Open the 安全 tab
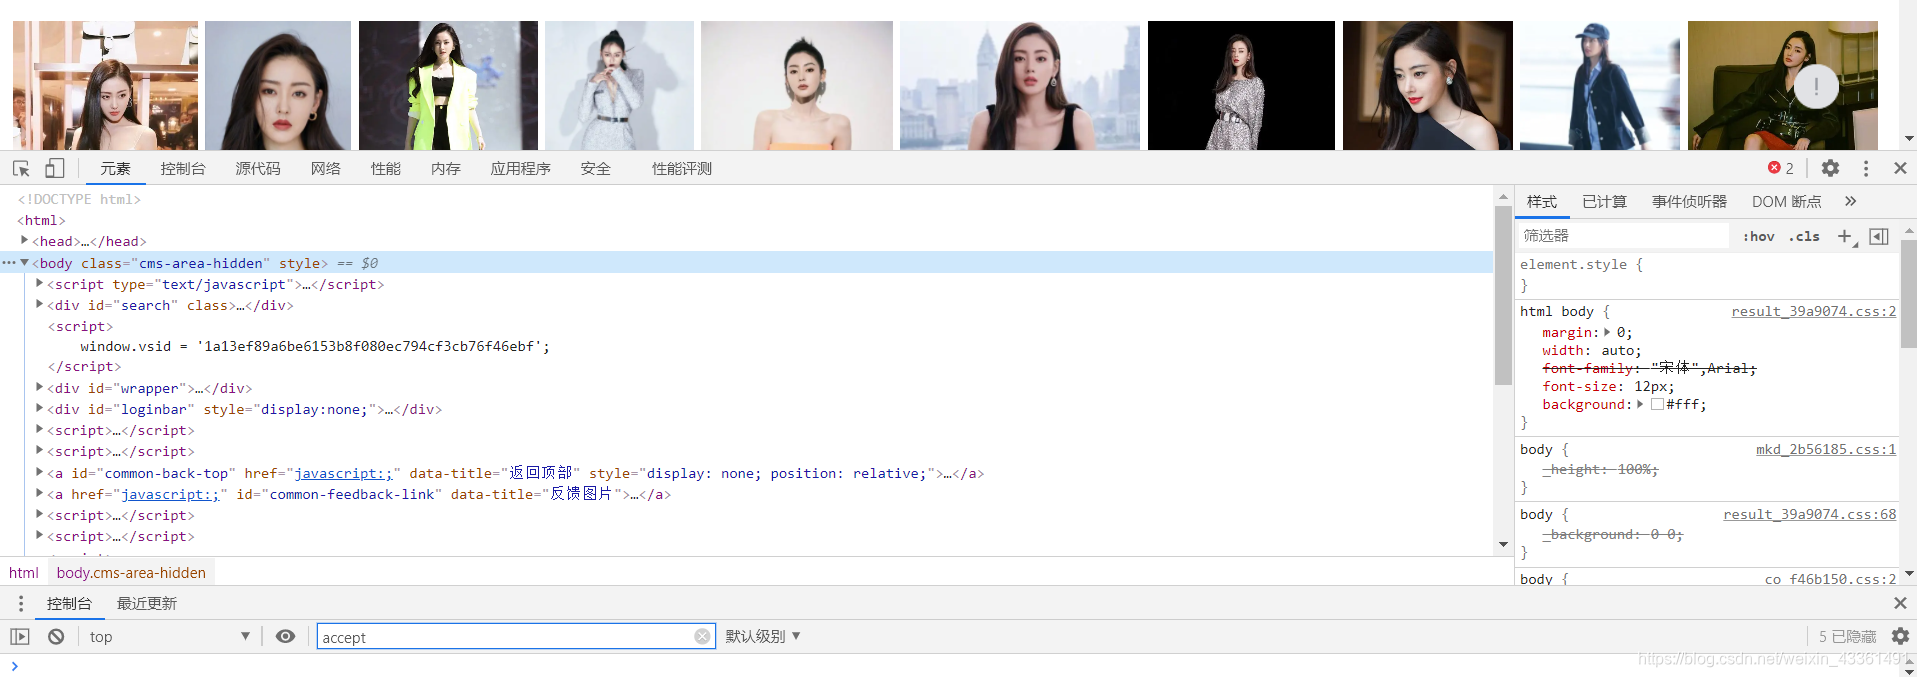 click(x=596, y=168)
